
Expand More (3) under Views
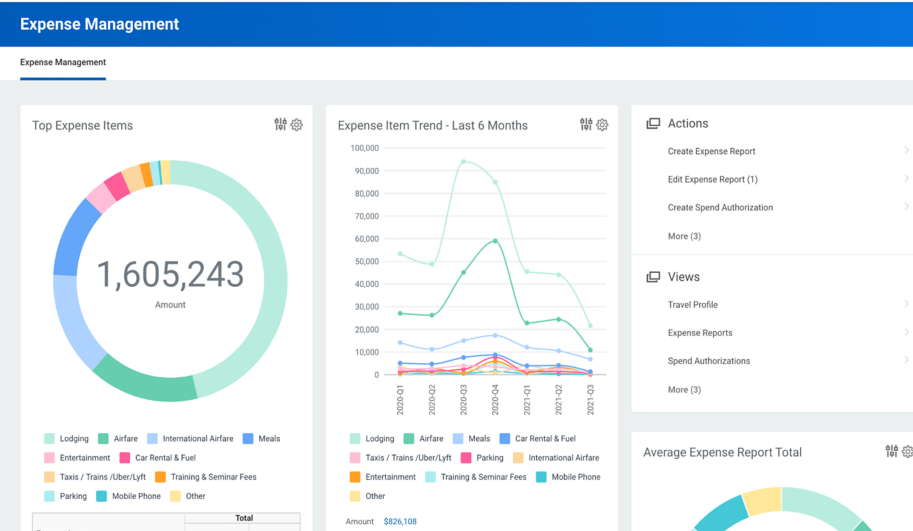[684, 390]
